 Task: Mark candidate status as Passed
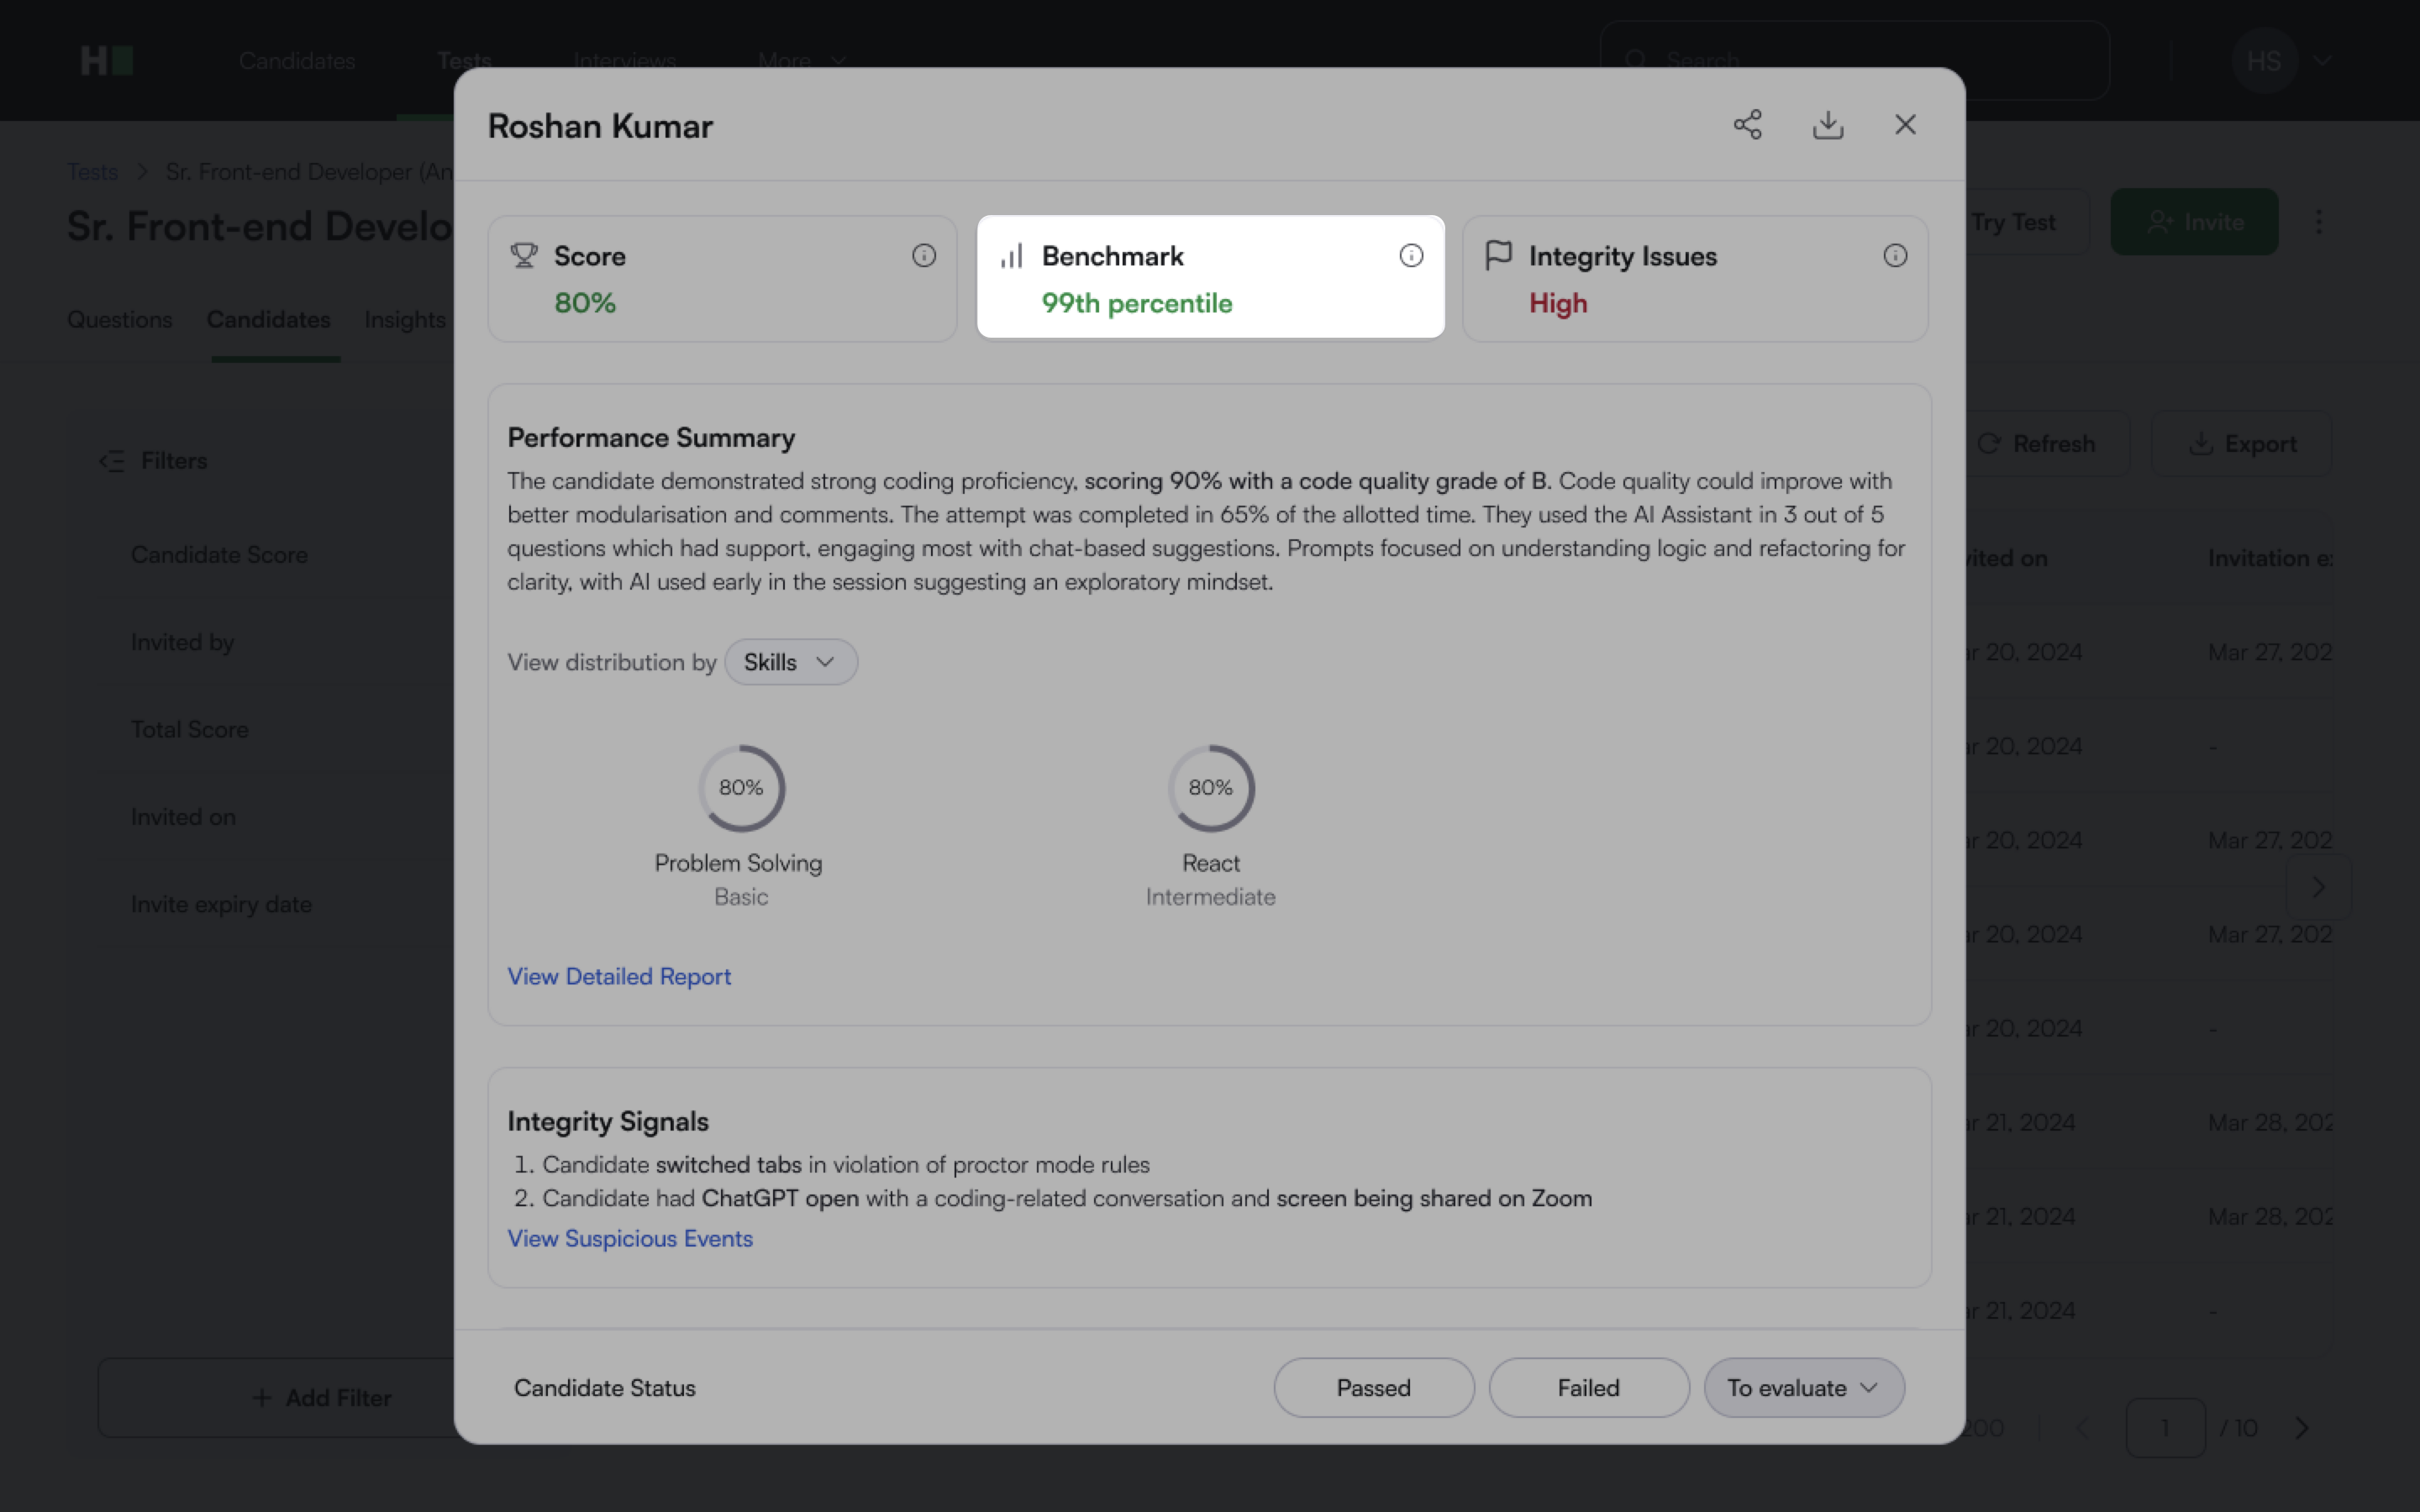(1373, 1387)
